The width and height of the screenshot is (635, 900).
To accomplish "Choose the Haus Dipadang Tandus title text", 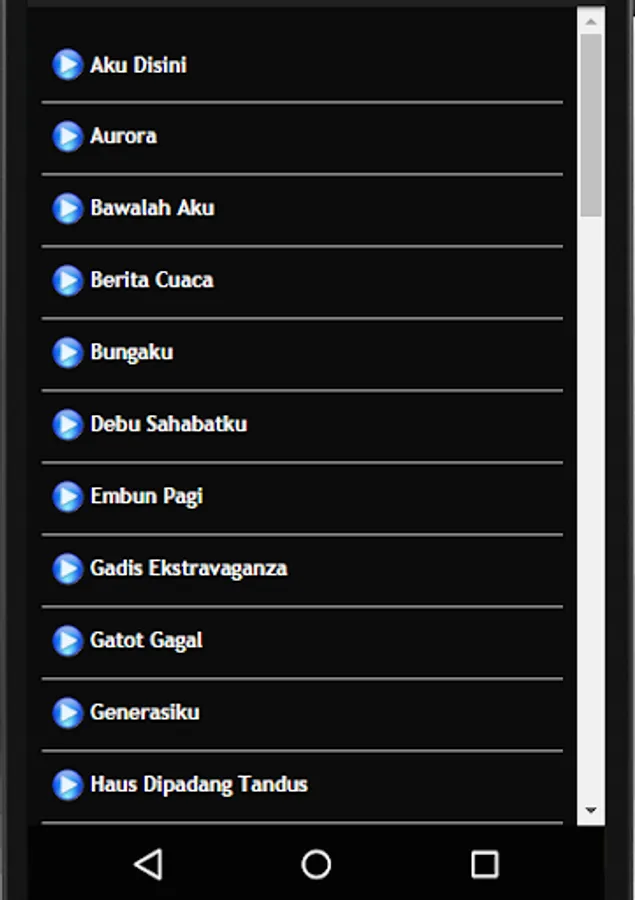I will tap(198, 784).
